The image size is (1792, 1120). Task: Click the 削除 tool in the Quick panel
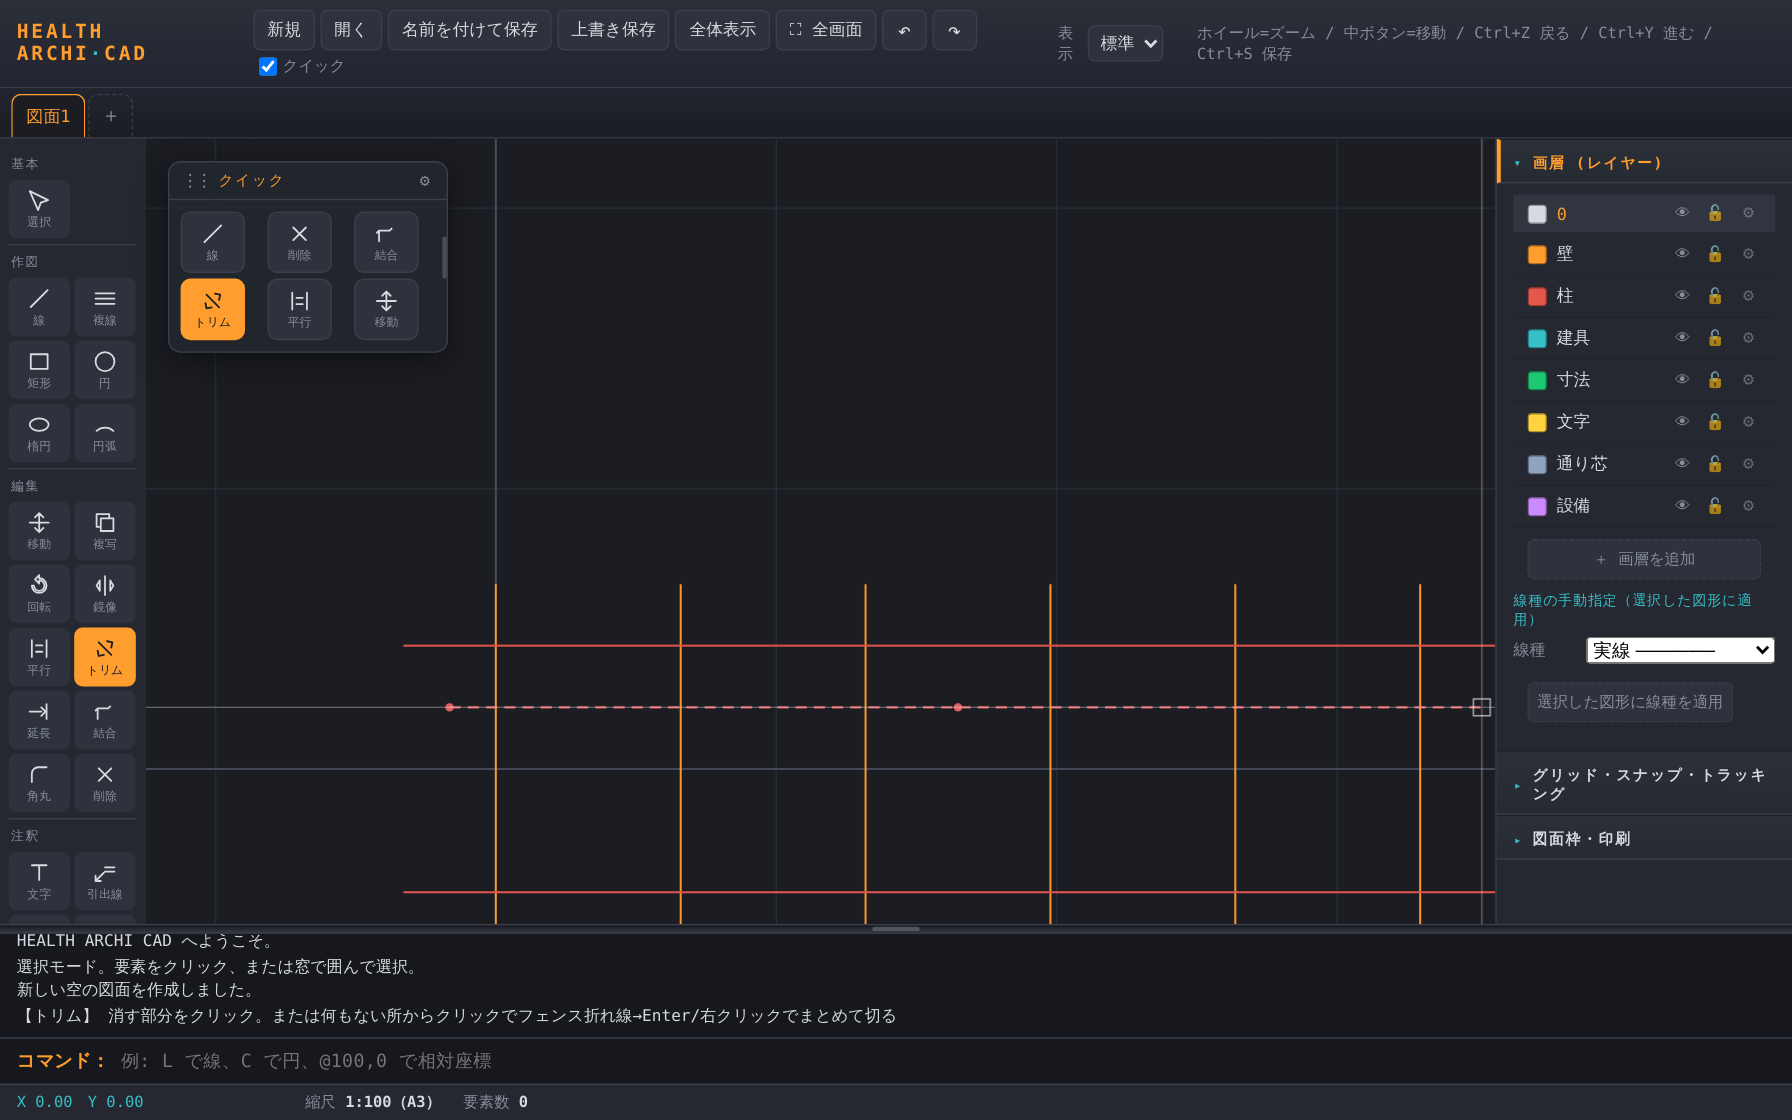(x=299, y=242)
